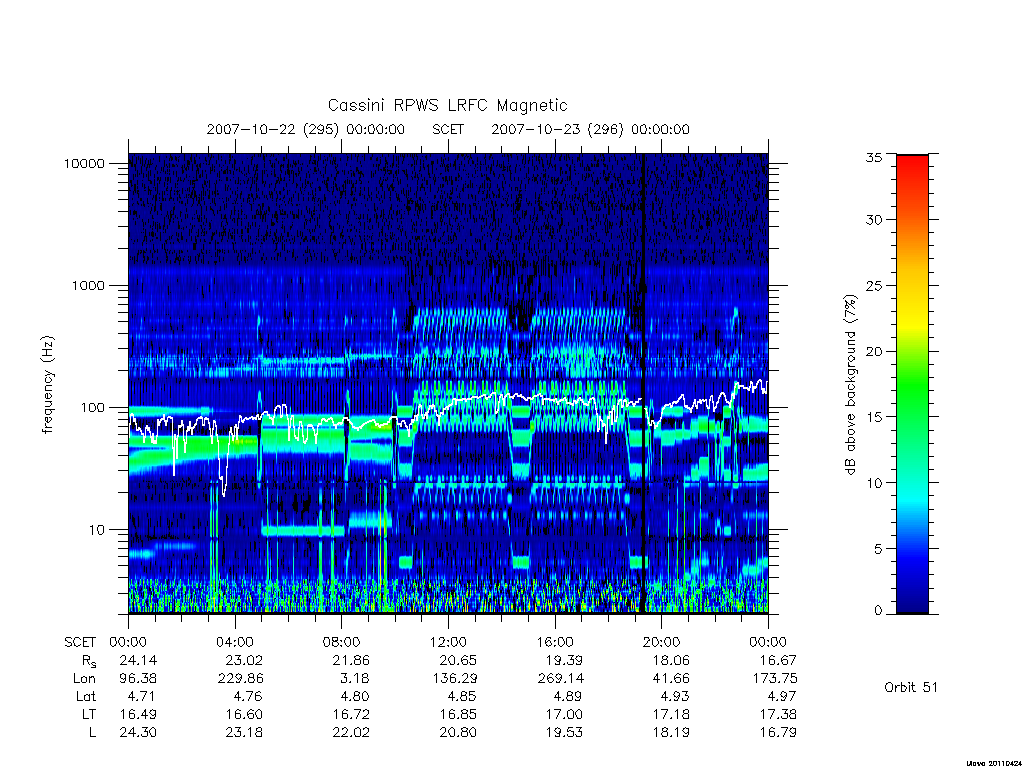Click the Rs value '21.86'

point(351,660)
